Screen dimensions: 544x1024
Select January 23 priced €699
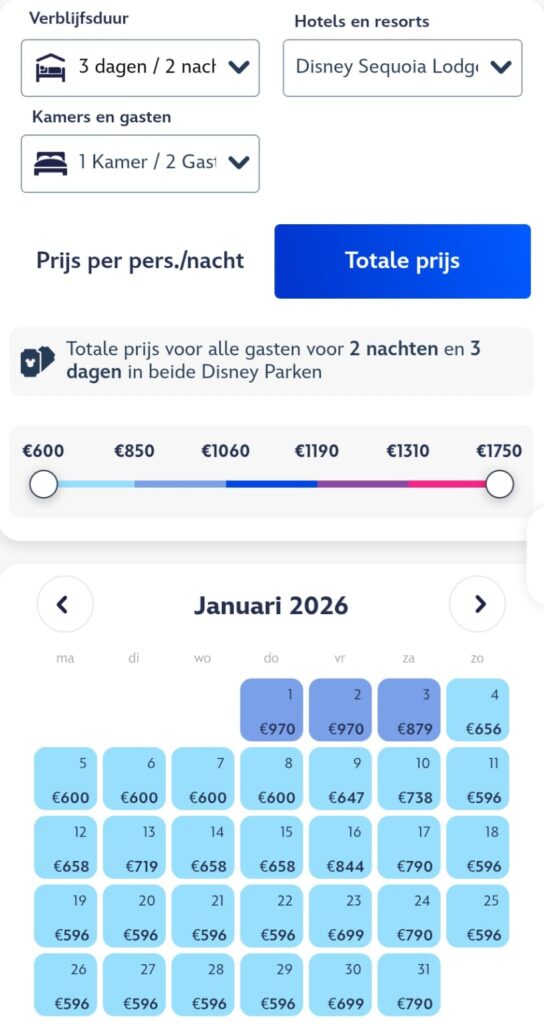pos(340,916)
